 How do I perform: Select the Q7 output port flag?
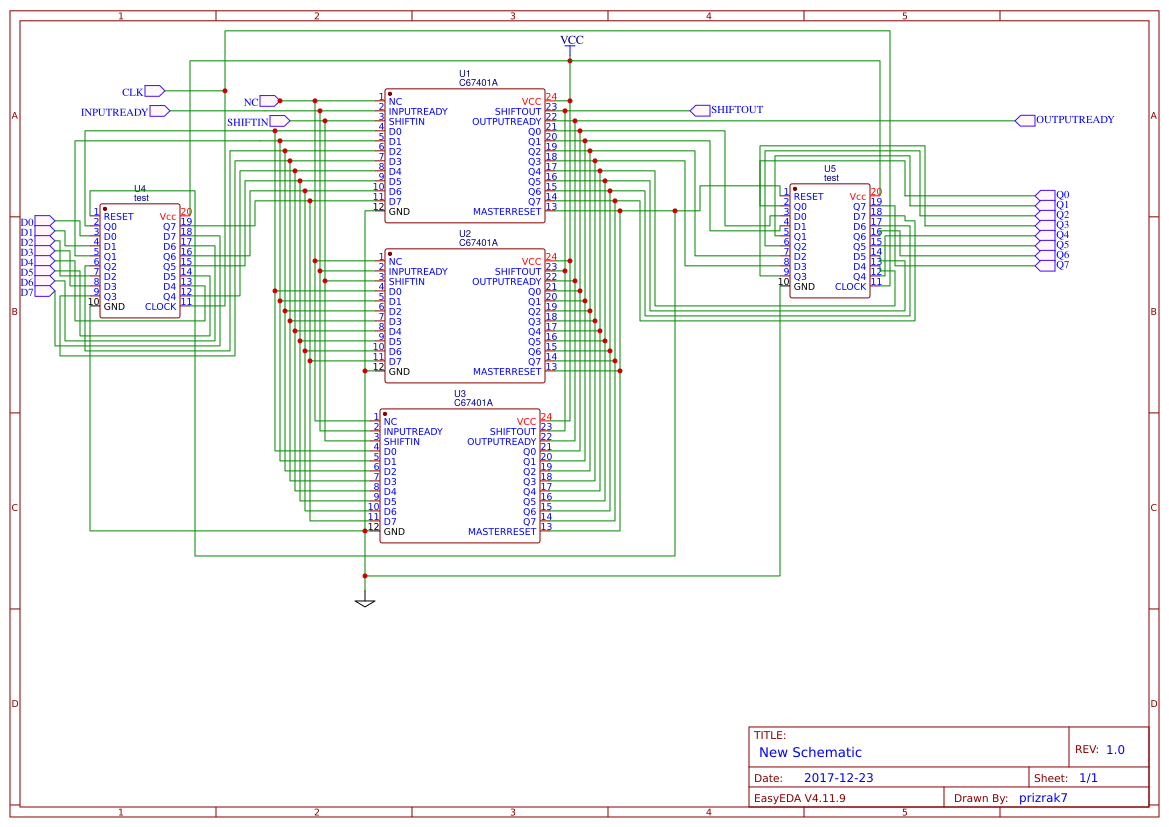1047,267
